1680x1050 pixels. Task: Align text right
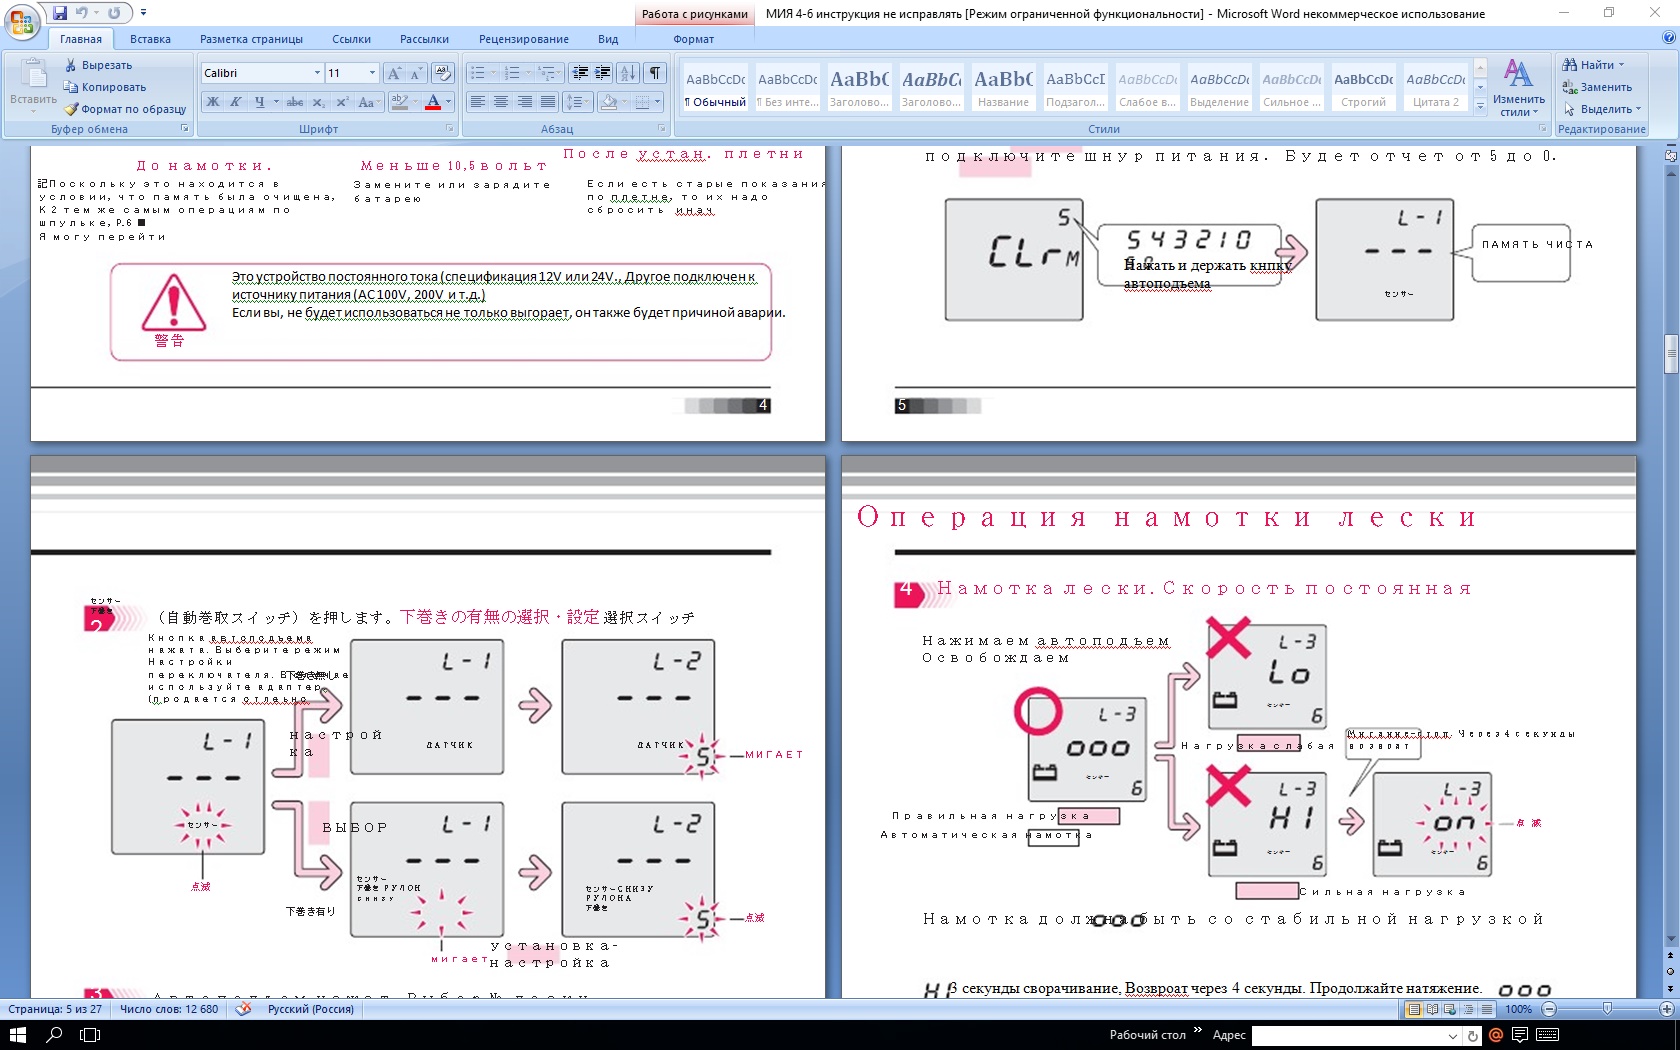click(525, 102)
